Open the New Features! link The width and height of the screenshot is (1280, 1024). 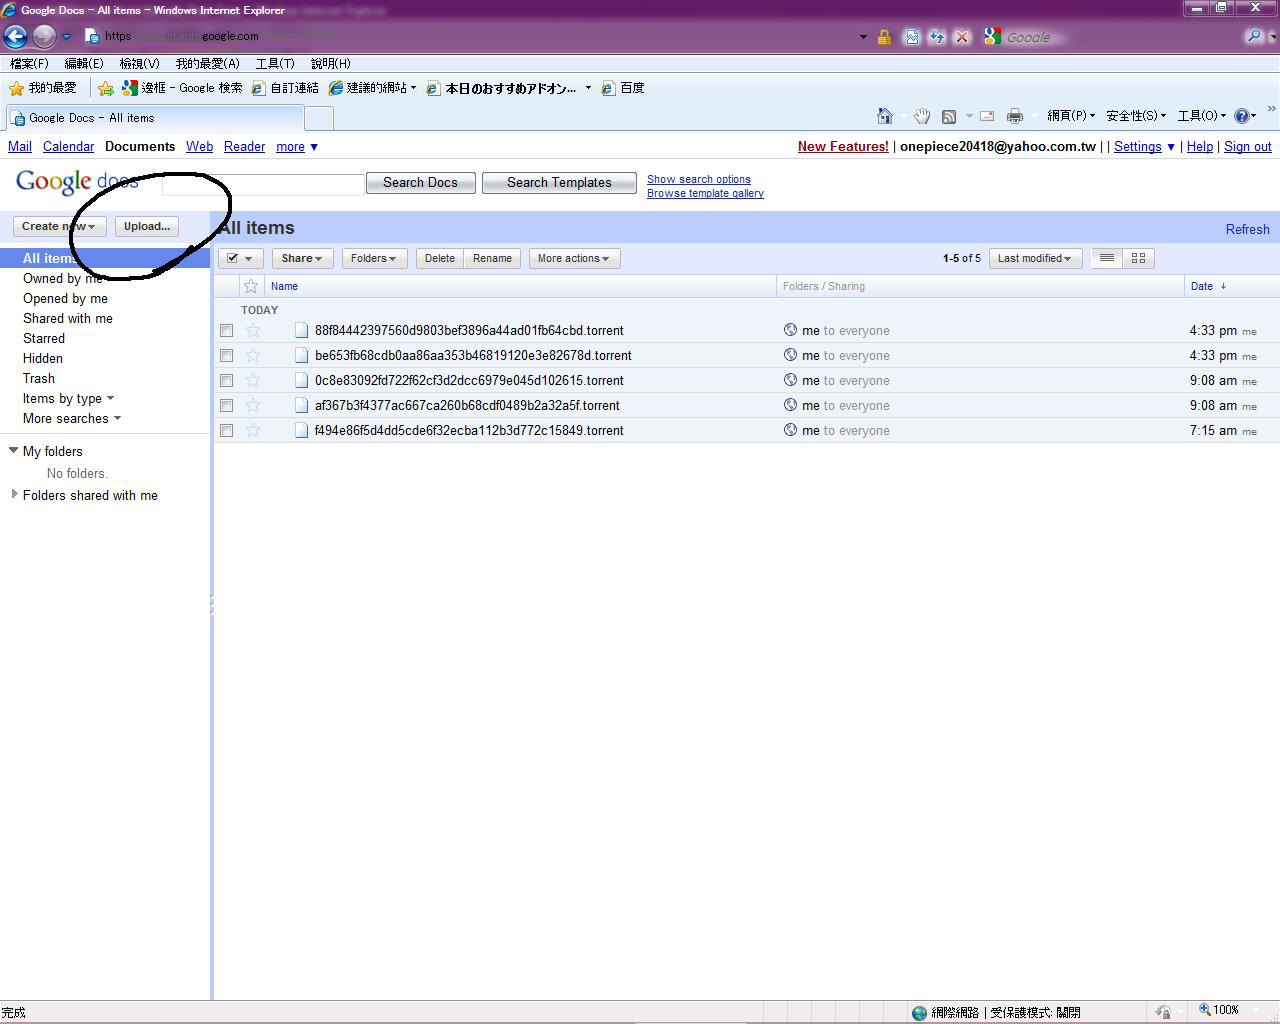click(843, 146)
